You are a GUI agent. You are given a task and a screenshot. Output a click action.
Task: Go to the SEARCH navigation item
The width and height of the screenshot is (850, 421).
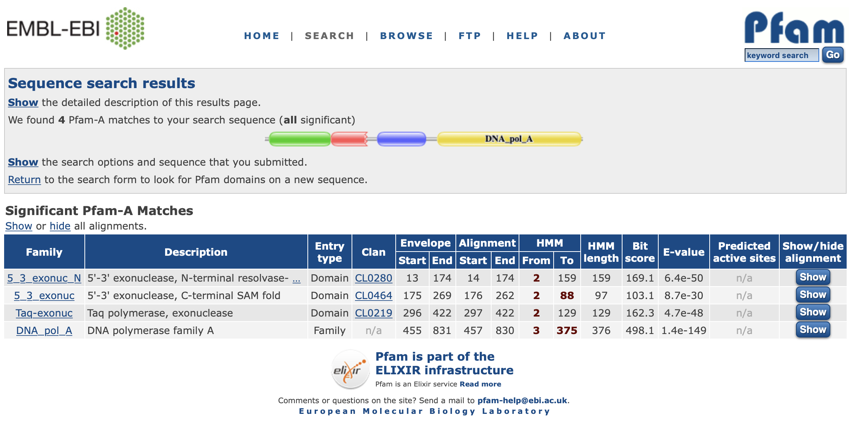(329, 36)
